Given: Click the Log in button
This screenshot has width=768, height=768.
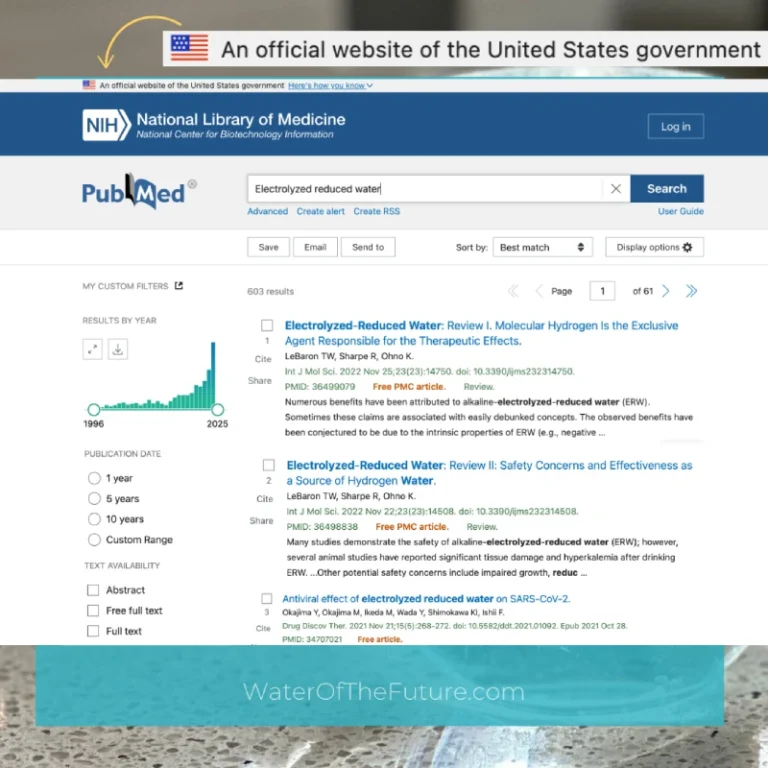Looking at the screenshot, I should pyautogui.click(x=675, y=126).
